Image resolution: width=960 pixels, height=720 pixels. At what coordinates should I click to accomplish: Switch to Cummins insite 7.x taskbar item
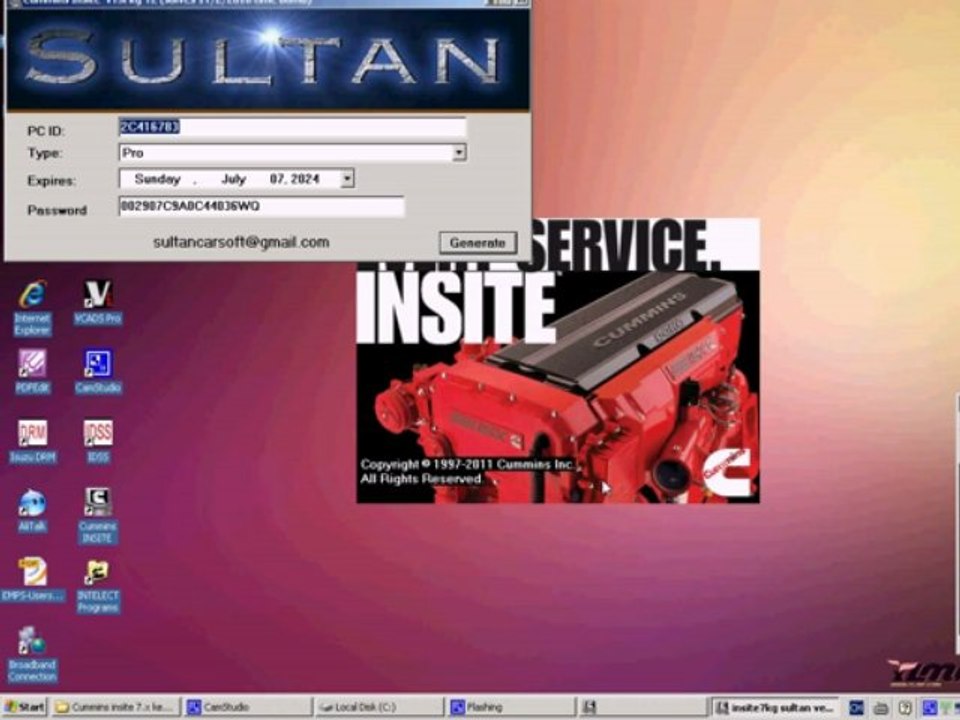115,707
